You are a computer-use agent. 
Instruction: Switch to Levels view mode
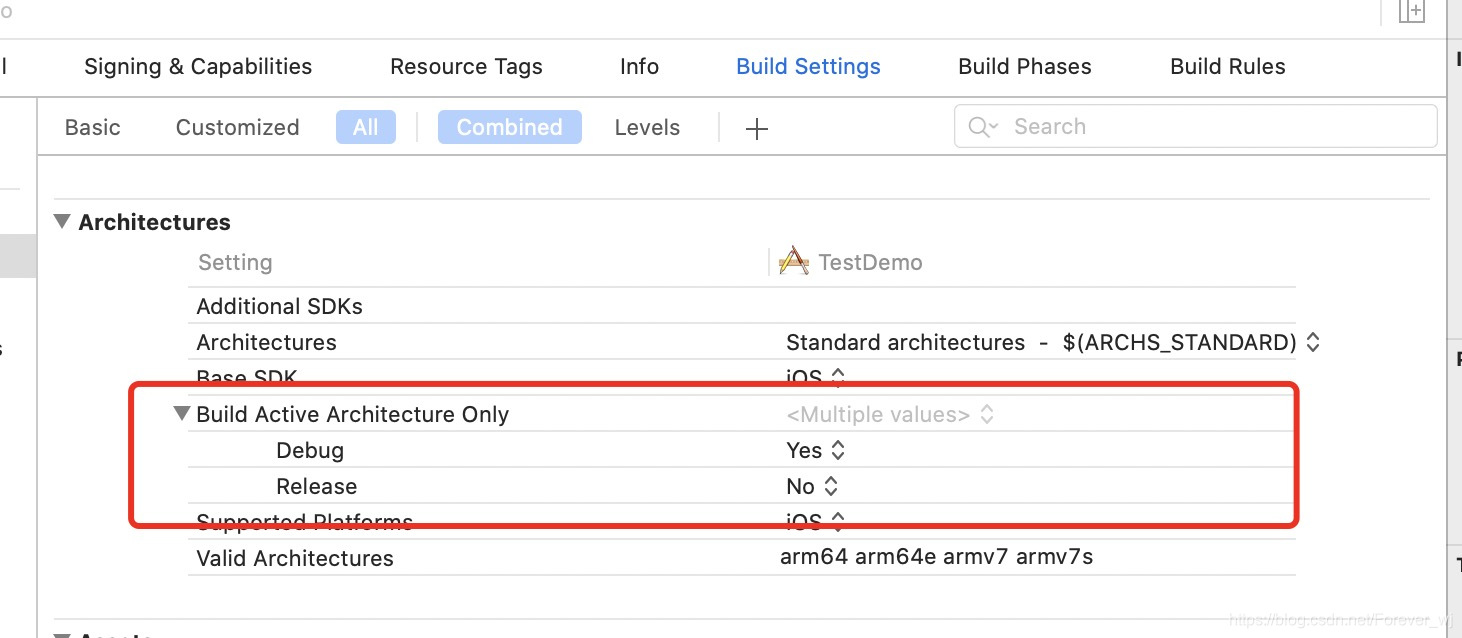coord(647,127)
